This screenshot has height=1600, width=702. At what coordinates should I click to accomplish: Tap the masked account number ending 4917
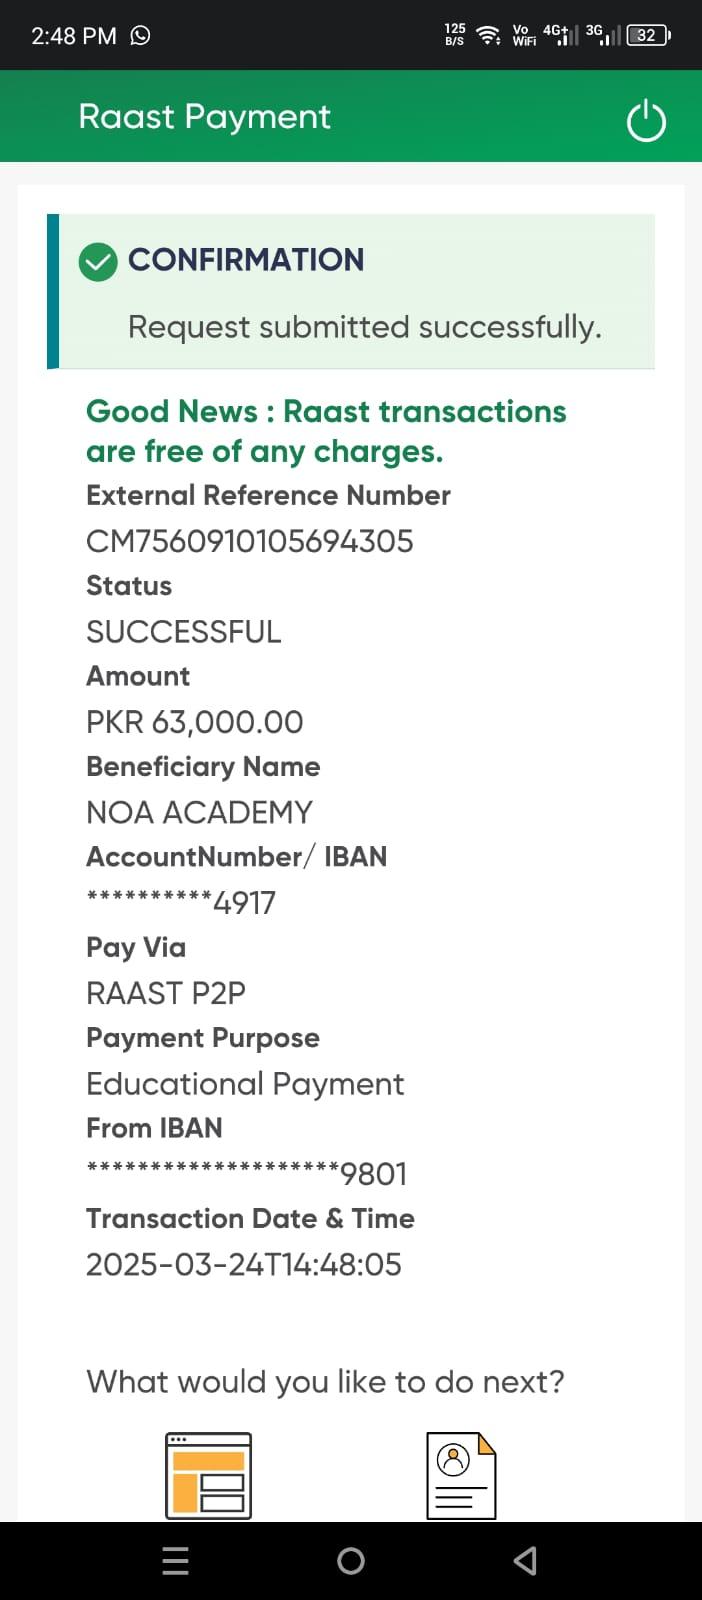[181, 902]
